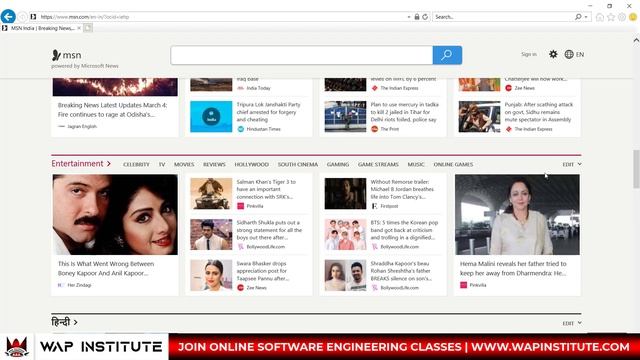Click the WAP Institute logo banner

(x=84, y=347)
